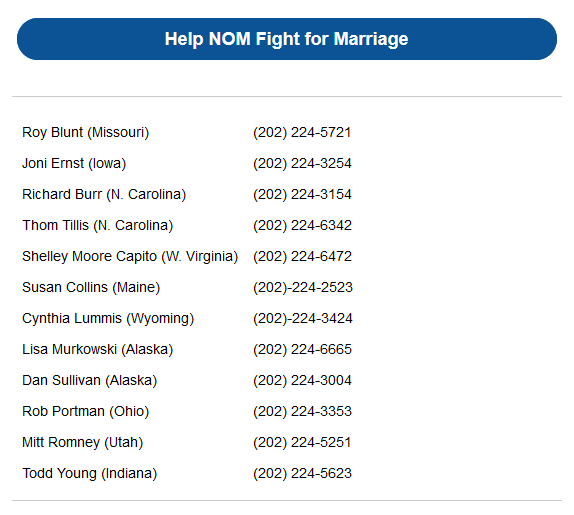Viewport: 574px width, 515px height.
Task: Select Richard Burr (N. Carolina) entry
Action: click(x=104, y=194)
